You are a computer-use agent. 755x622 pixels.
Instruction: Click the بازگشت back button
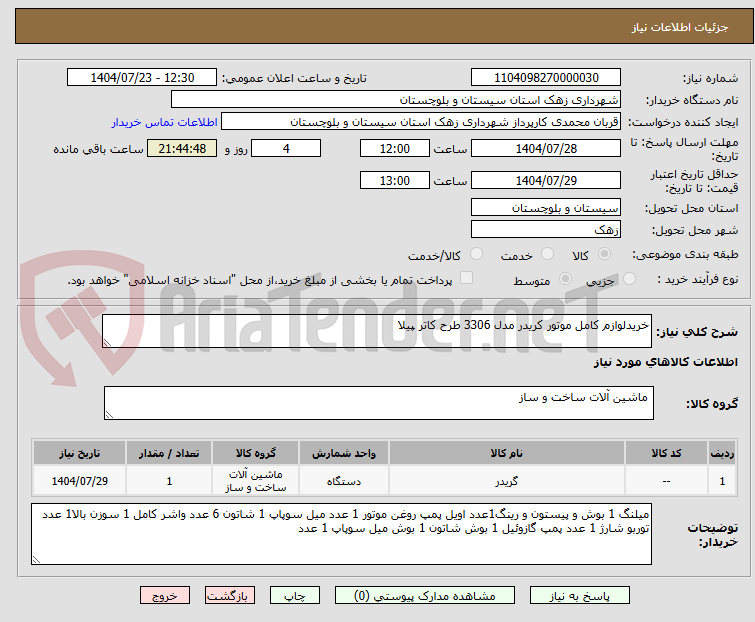pyautogui.click(x=230, y=596)
